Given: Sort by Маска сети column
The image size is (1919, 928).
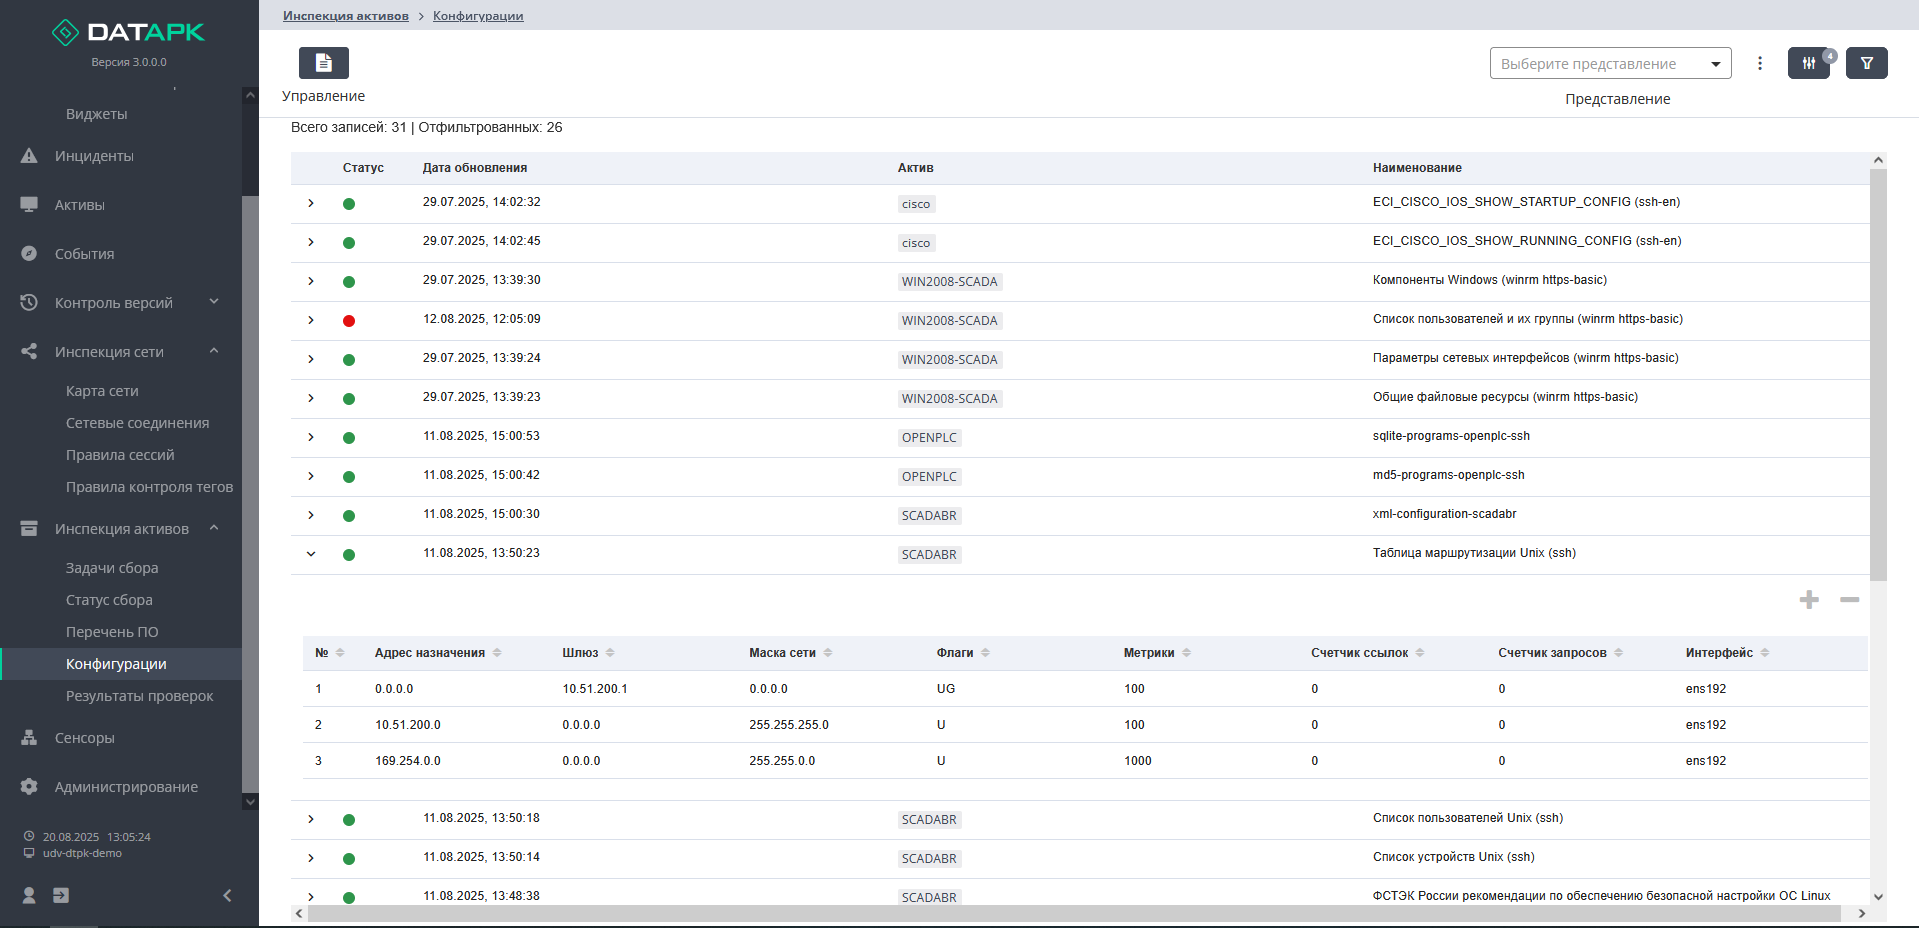Looking at the screenshot, I should [828, 653].
